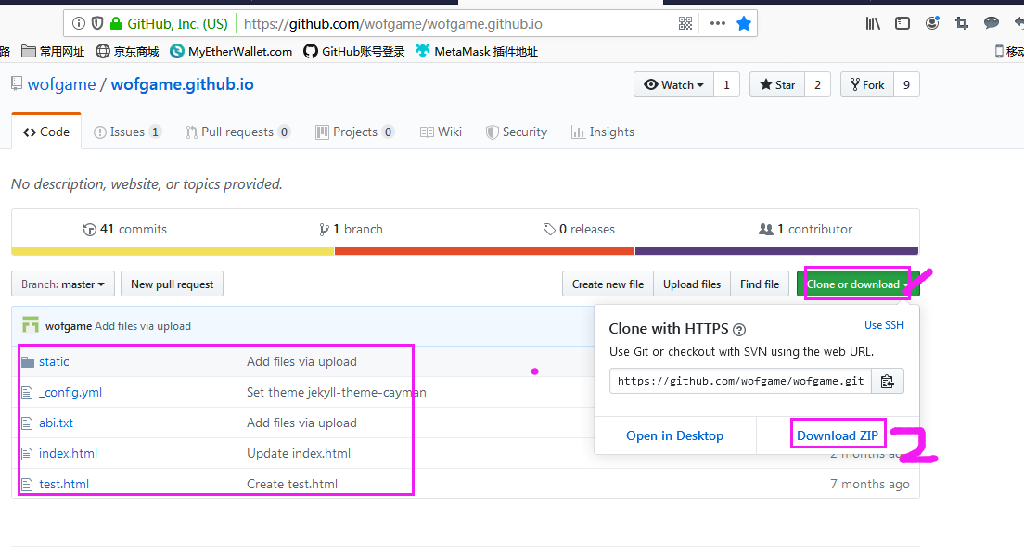1024x555 pixels.
Task: Open the wofgame commit author name
Action: tap(69, 326)
